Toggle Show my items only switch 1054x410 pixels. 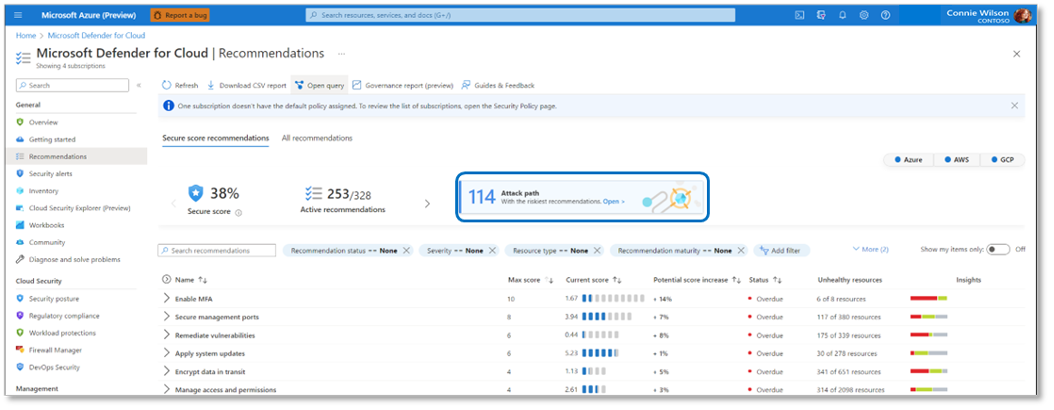point(997,249)
